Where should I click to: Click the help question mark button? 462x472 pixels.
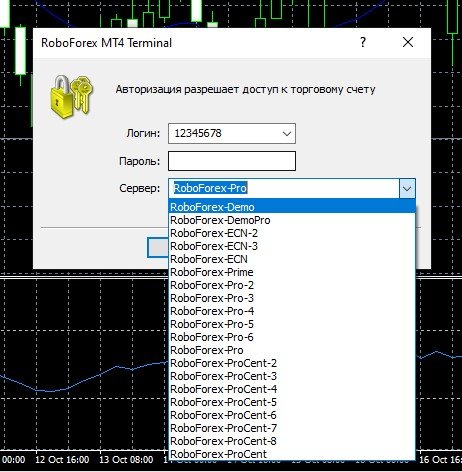point(363,42)
